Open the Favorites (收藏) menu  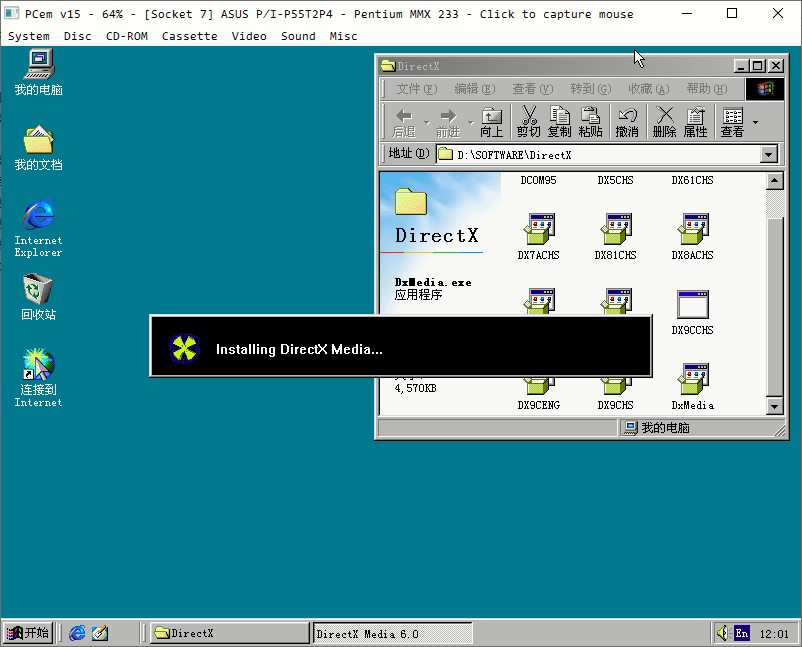(x=649, y=89)
